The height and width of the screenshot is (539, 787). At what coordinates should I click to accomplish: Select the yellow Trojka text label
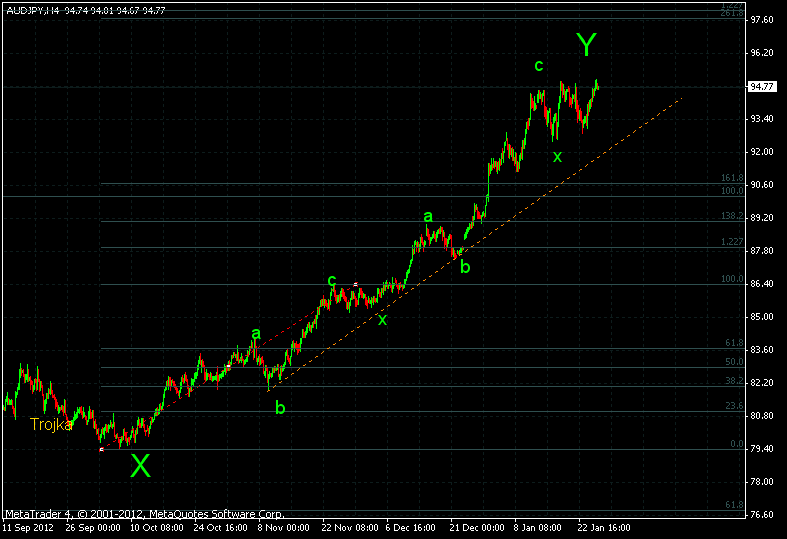(x=51, y=425)
